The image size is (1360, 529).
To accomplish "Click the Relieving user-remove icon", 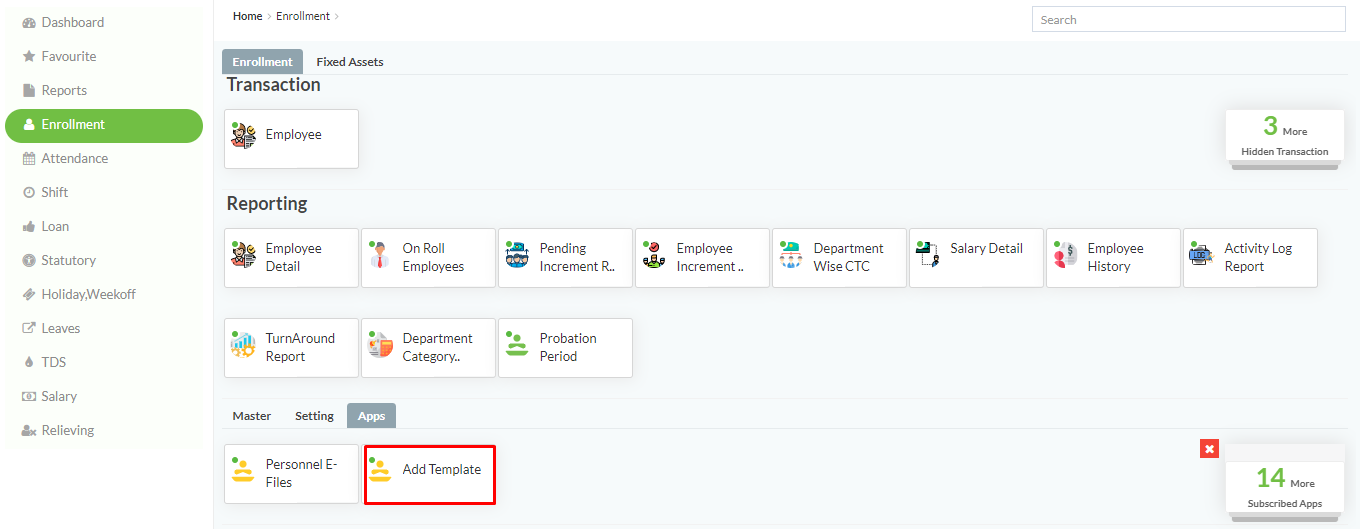I will click(x=29, y=430).
